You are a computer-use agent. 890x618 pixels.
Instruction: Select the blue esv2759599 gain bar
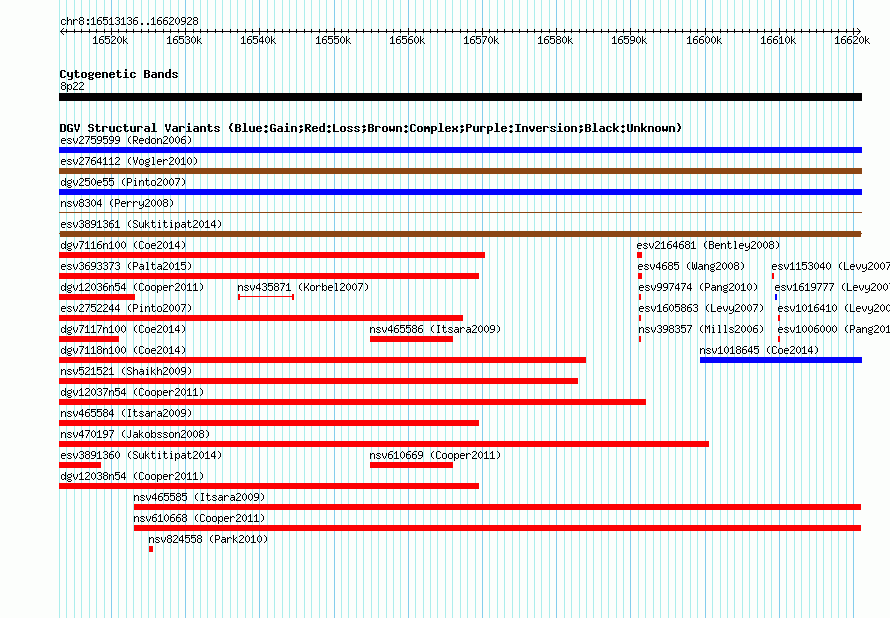point(460,150)
